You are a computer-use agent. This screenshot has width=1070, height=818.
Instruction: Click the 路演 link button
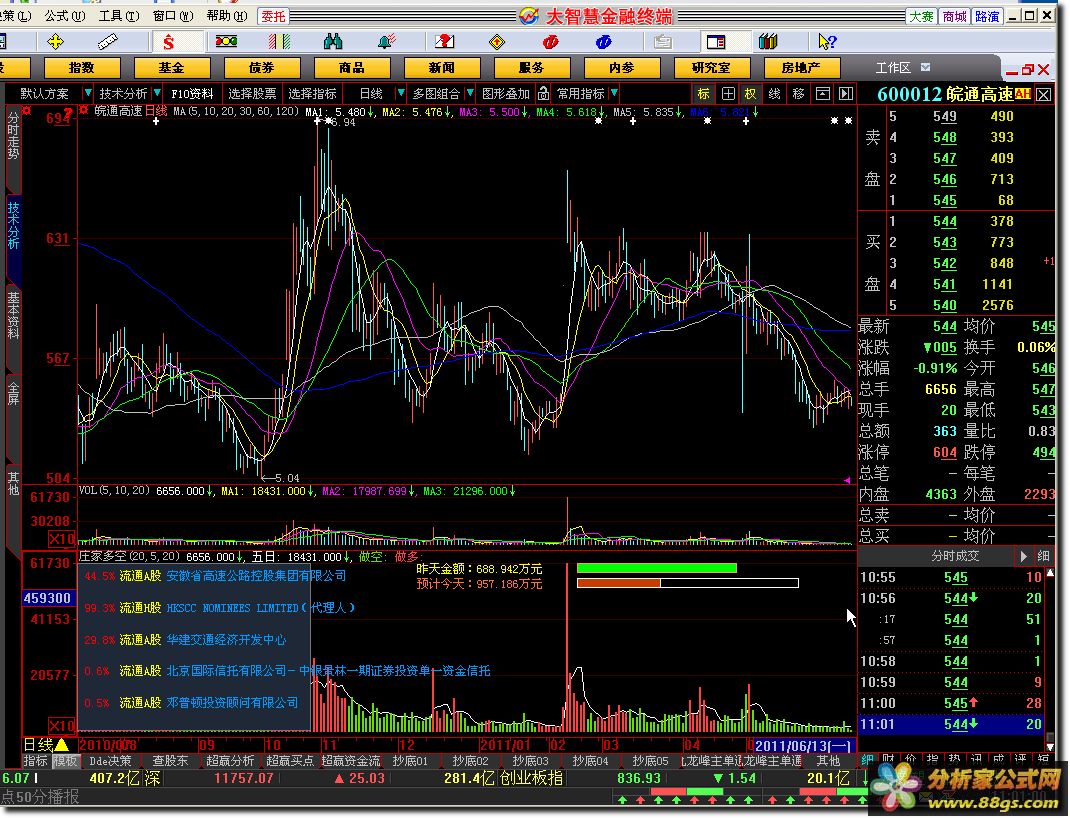tap(987, 16)
